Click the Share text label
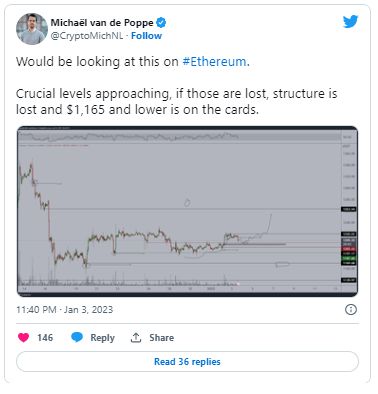 pos(161,338)
